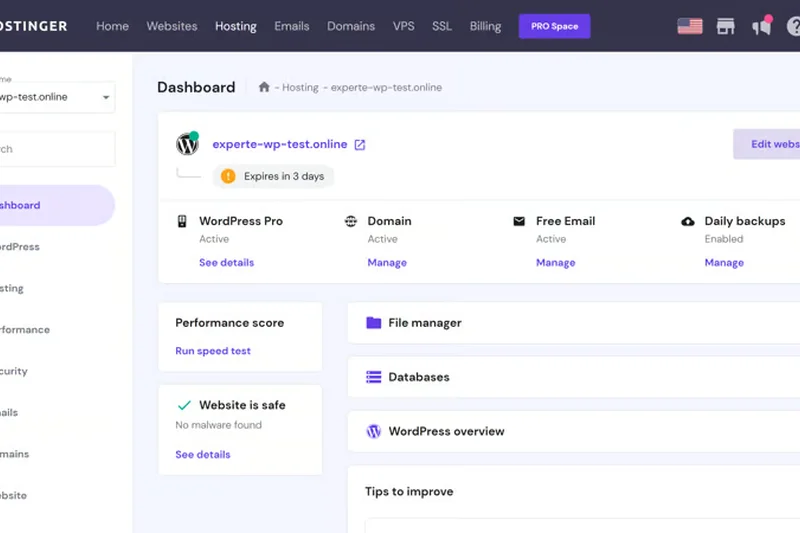Open Emails in top navigation
Viewport: 800px width, 533px height.
292,26
